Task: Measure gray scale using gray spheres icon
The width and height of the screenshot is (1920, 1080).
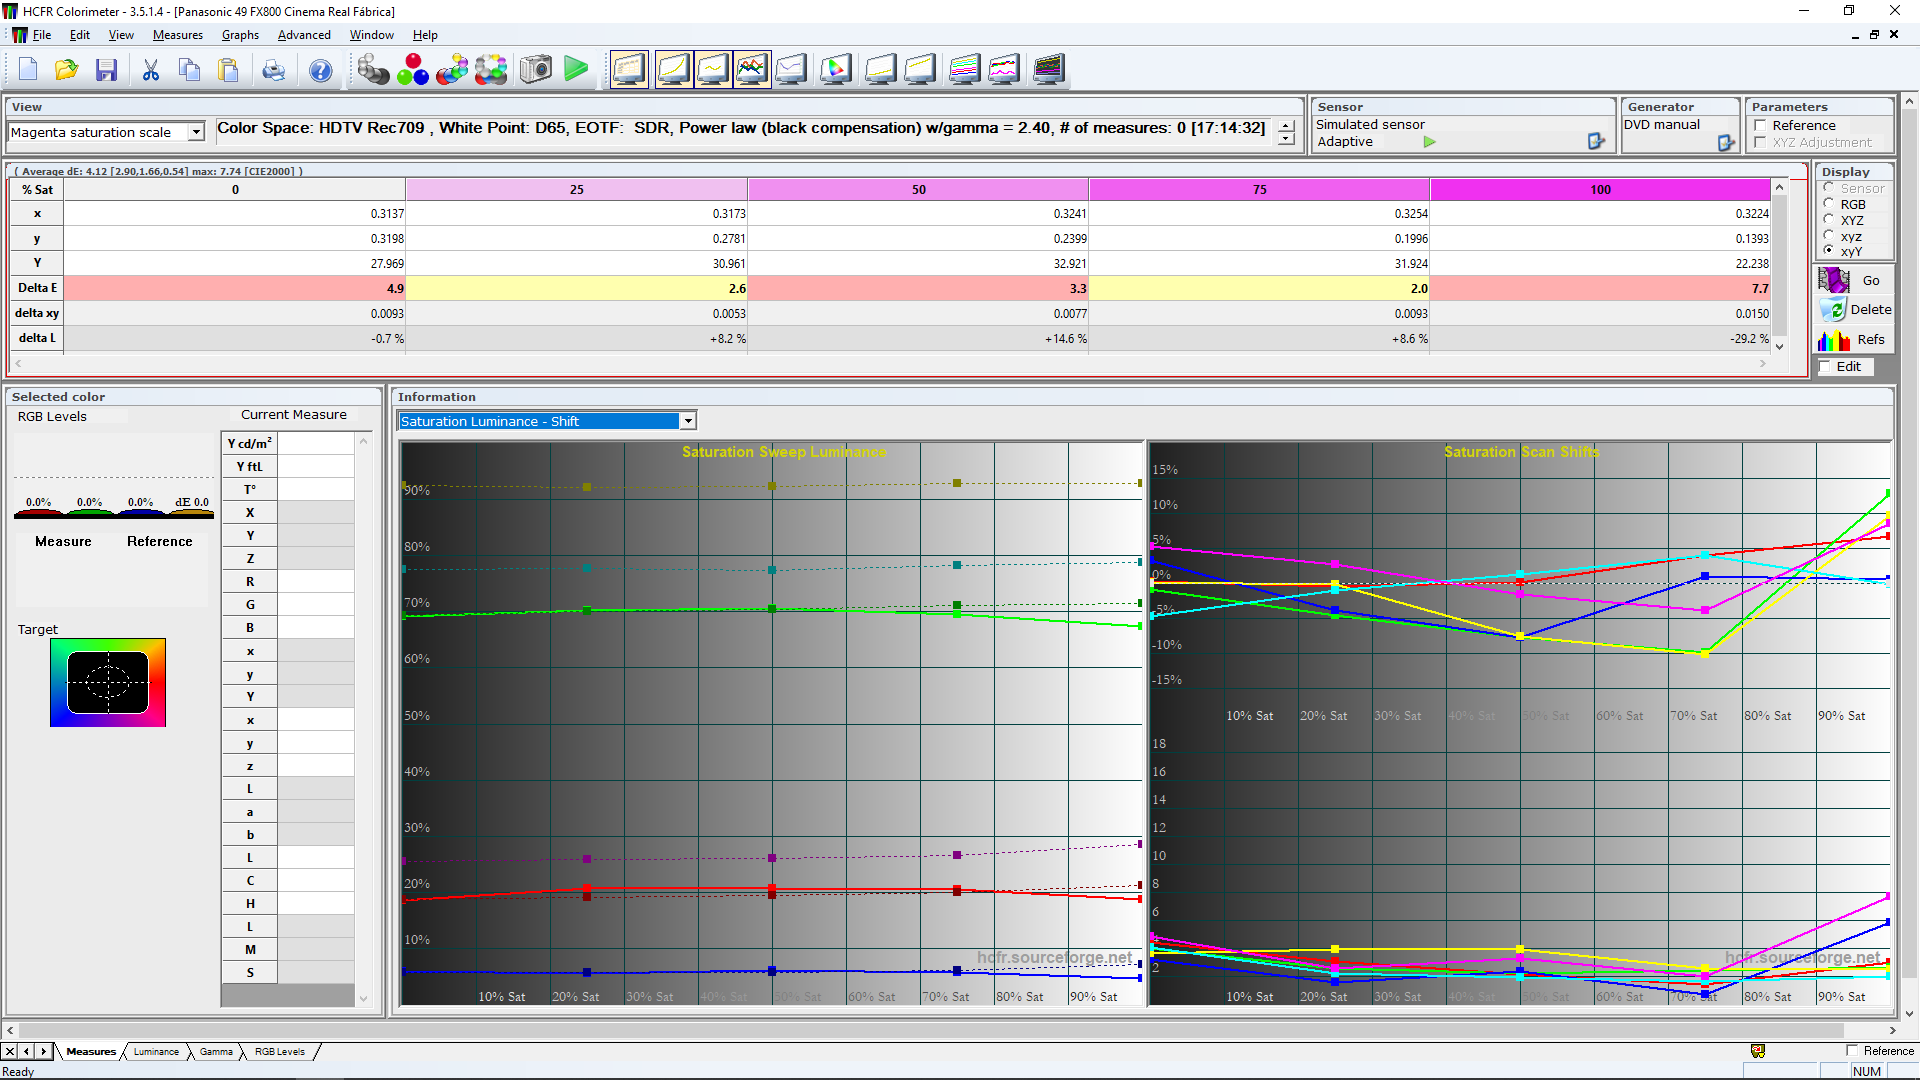Action: point(373,69)
